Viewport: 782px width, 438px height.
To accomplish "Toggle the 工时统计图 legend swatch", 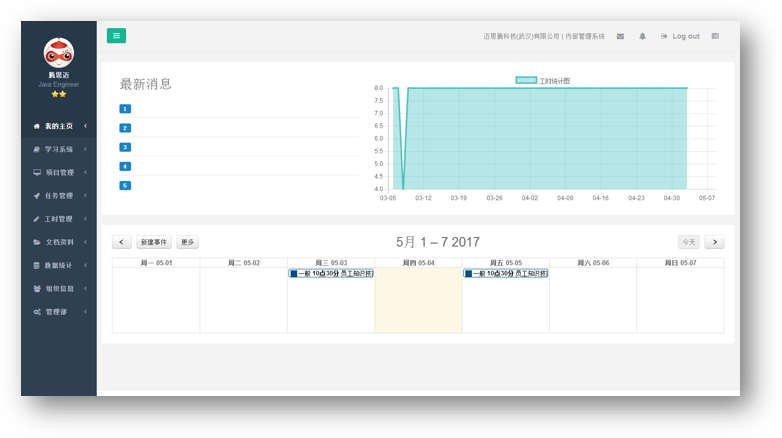I will coord(526,80).
